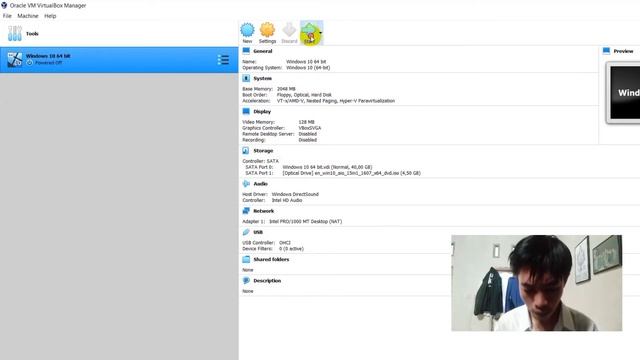640x360 pixels.
Task: Click the Tools icon in sidebar
Action: tap(15, 33)
